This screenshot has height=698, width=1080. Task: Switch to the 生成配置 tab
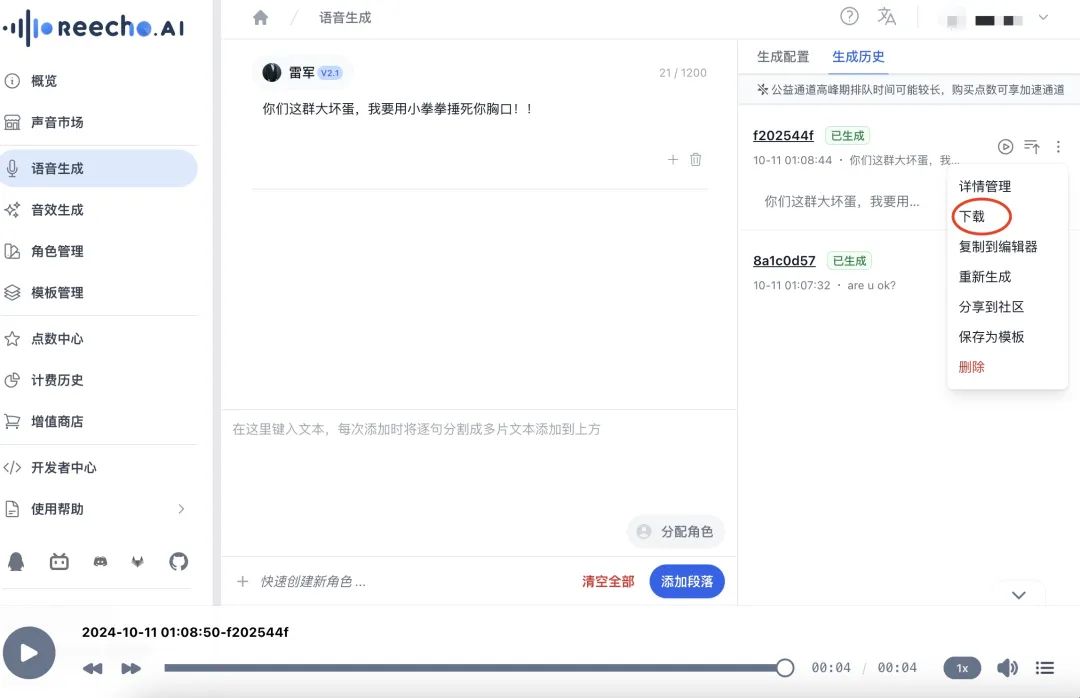tap(783, 57)
